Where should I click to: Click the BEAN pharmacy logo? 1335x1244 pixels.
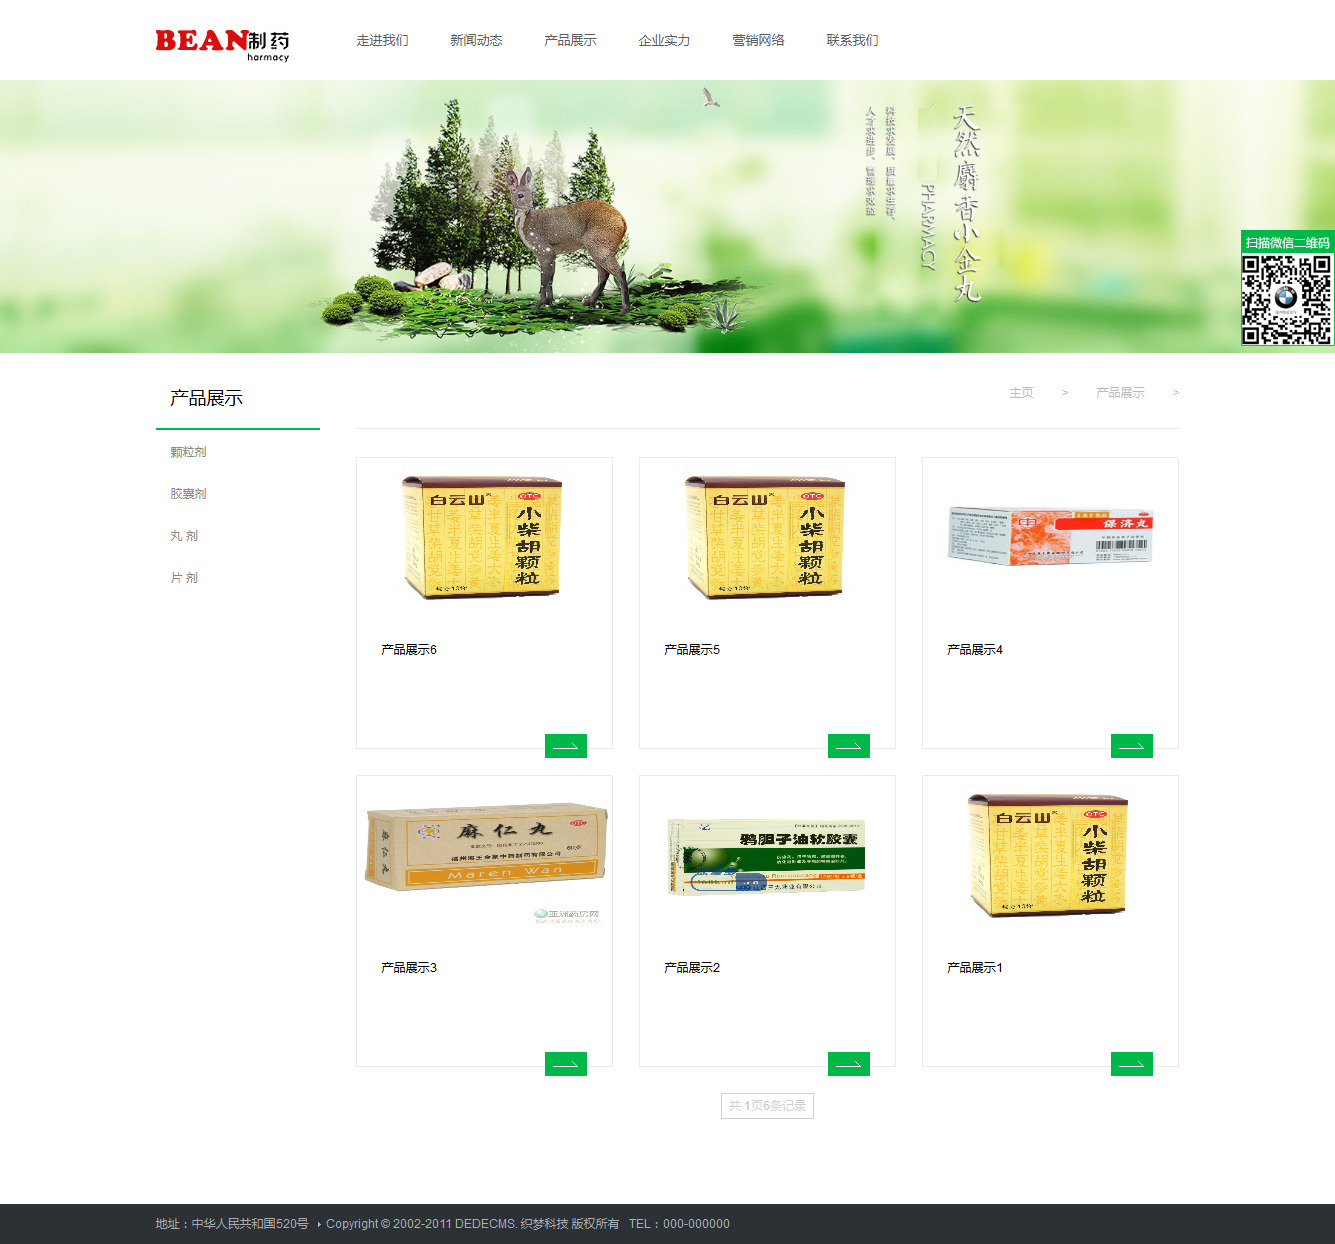click(222, 43)
